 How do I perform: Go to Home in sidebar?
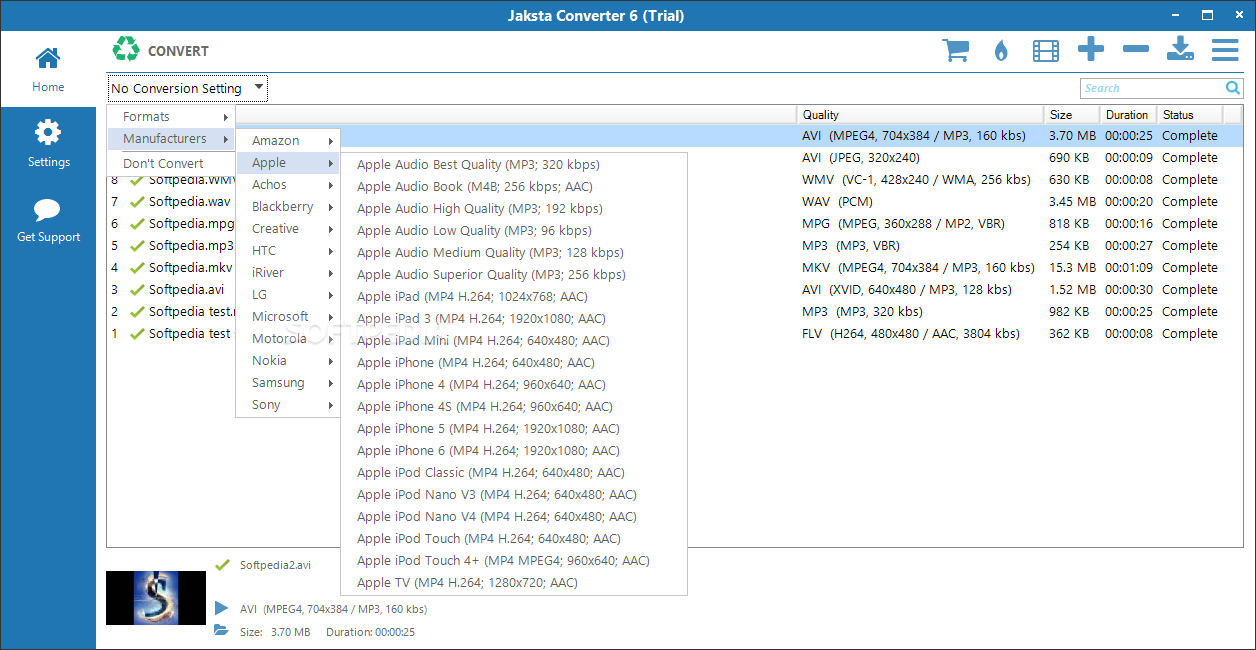click(x=48, y=69)
